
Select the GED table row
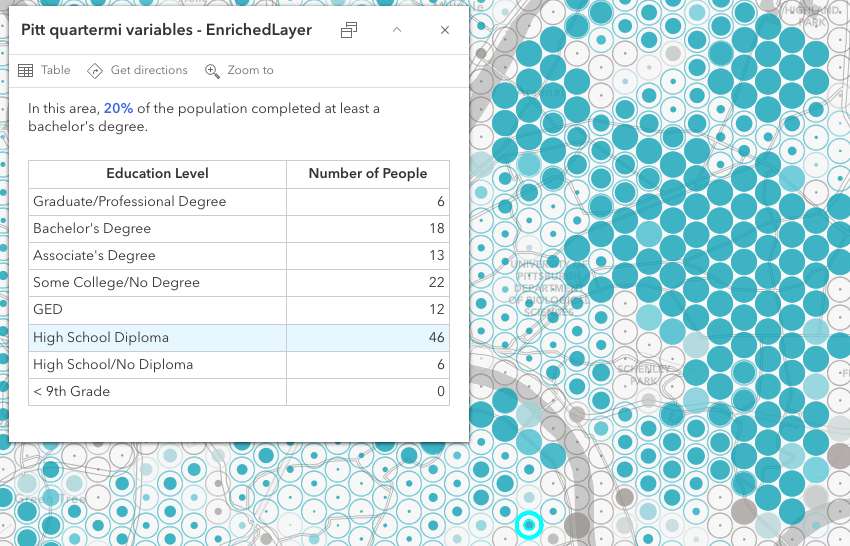238,310
